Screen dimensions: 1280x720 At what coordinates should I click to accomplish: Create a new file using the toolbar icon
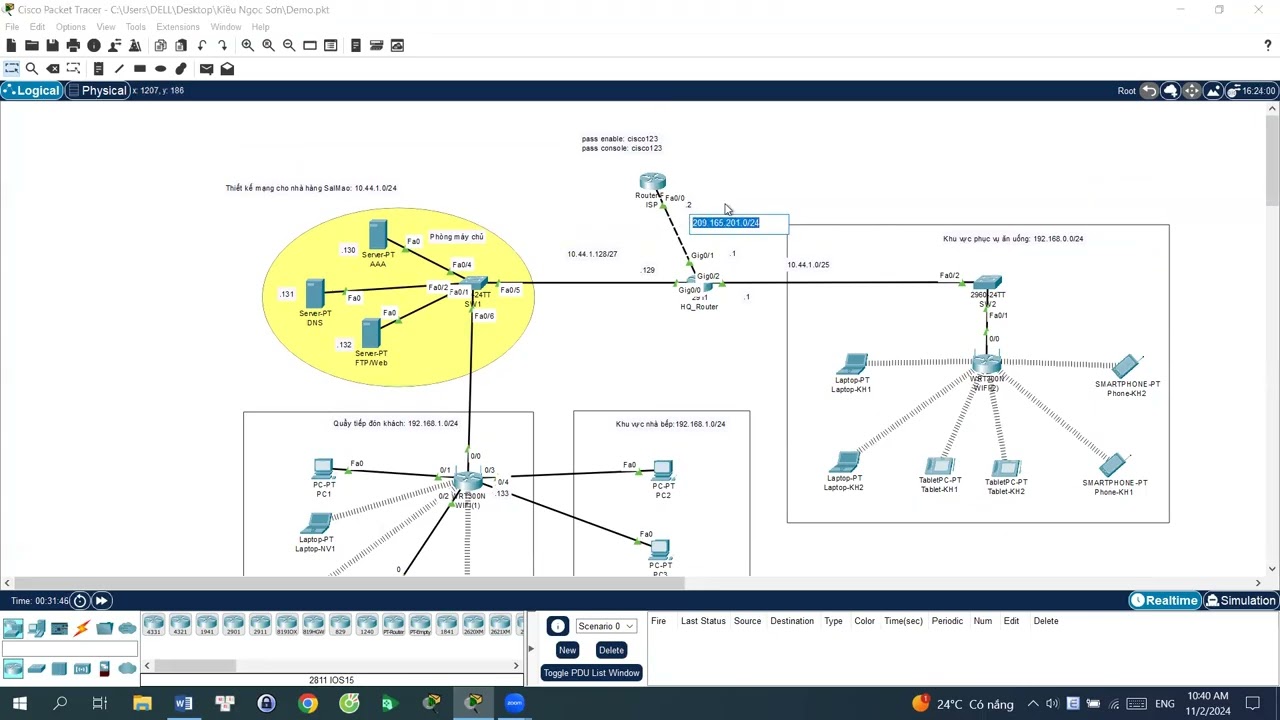pyautogui.click(x=11, y=45)
